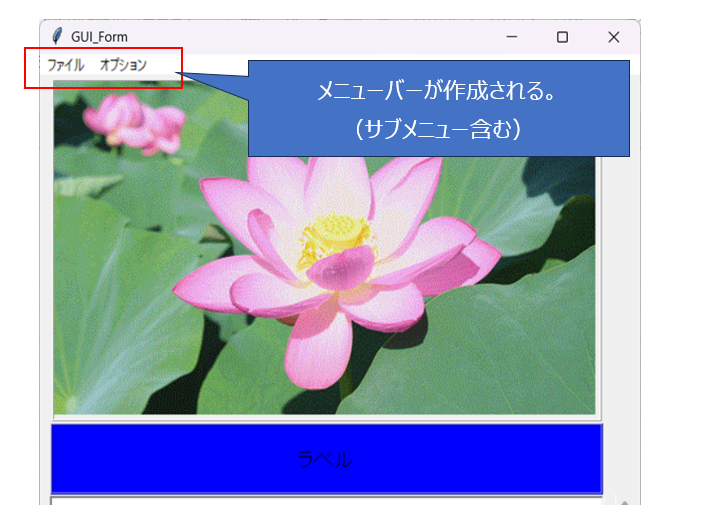Click the GUI_Form window title text
The image size is (727, 505).
pos(99,37)
